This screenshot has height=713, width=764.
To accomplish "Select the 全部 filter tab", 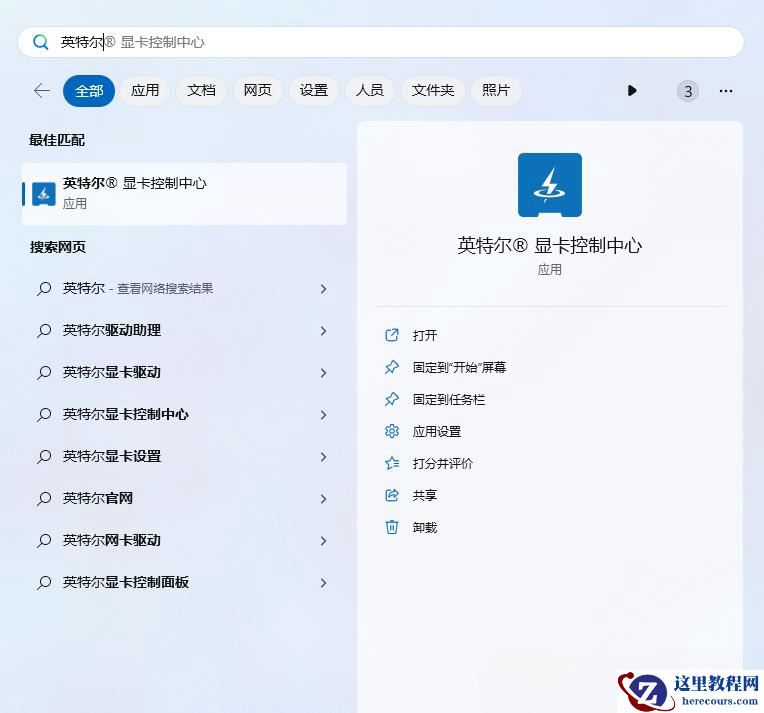I will [89, 91].
